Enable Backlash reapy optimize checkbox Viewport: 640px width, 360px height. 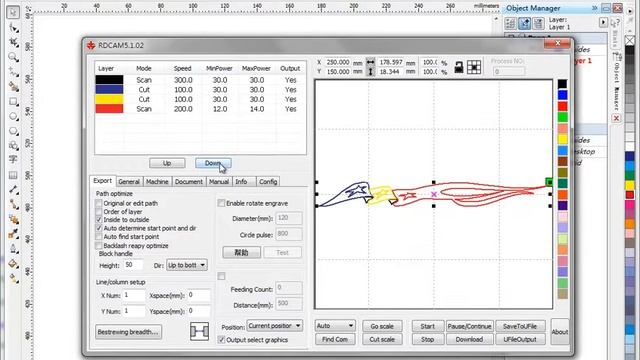98,245
